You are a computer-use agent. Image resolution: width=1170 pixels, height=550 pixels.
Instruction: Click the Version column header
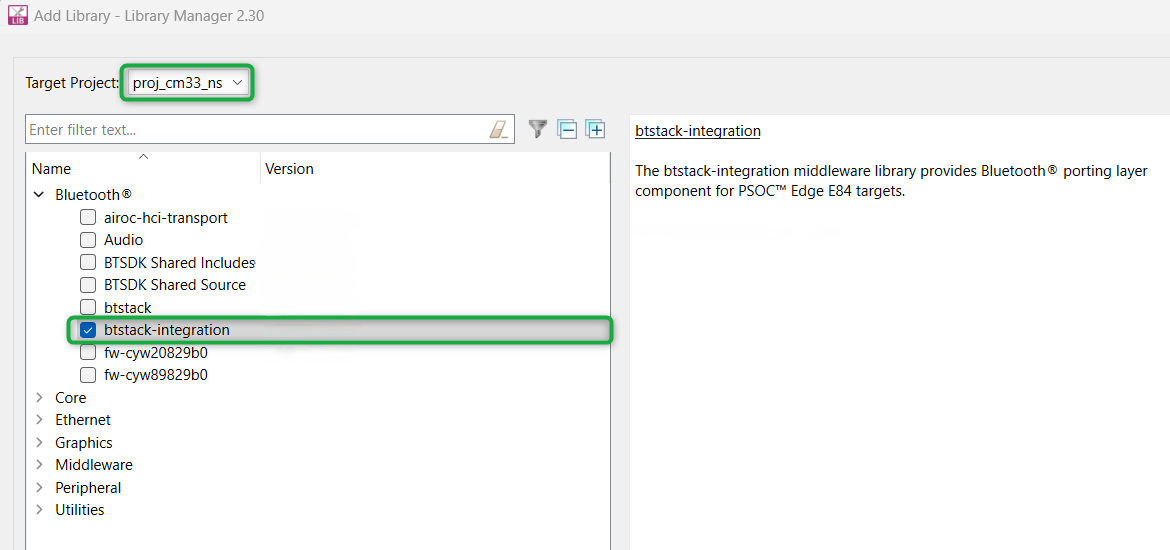[289, 169]
